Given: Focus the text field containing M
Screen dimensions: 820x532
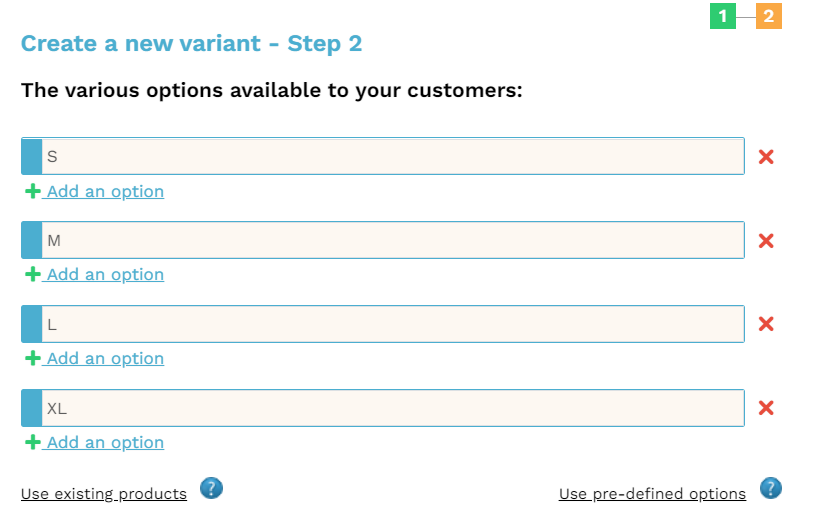Looking at the screenshot, I should point(393,240).
